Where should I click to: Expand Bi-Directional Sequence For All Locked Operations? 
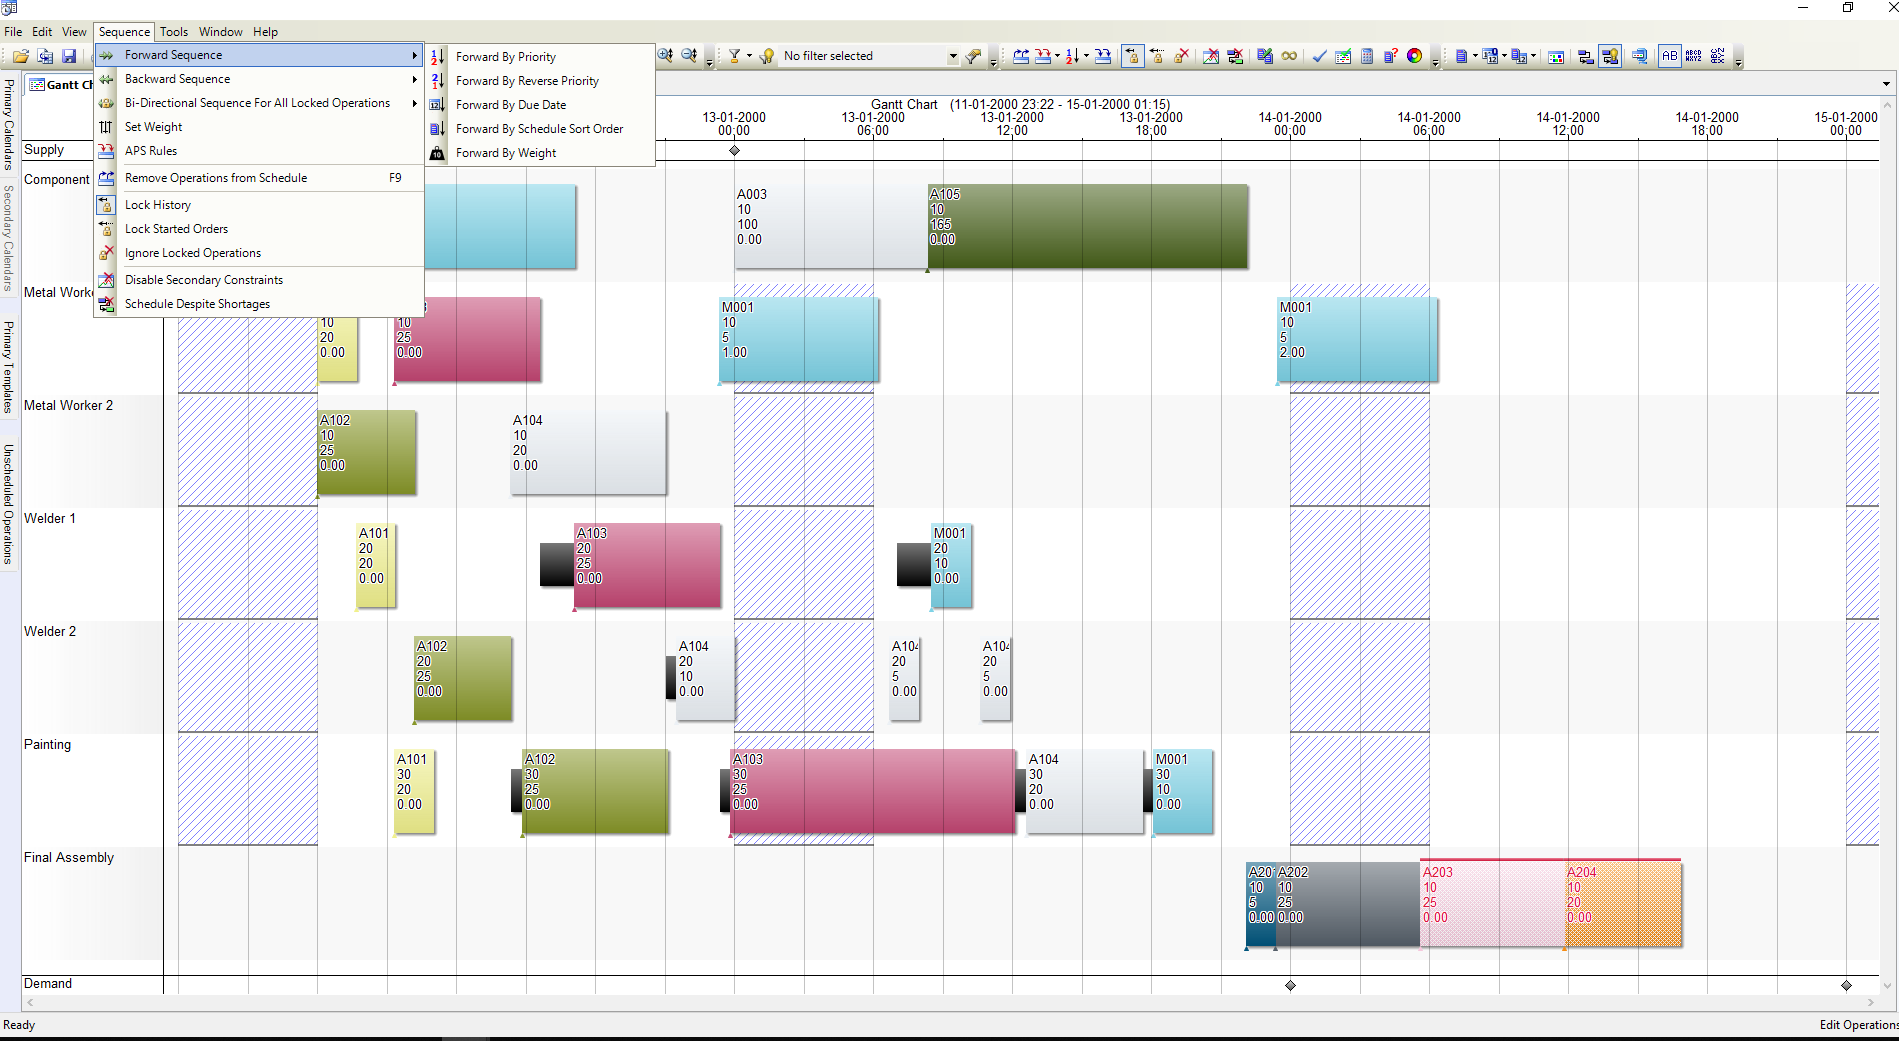258,103
